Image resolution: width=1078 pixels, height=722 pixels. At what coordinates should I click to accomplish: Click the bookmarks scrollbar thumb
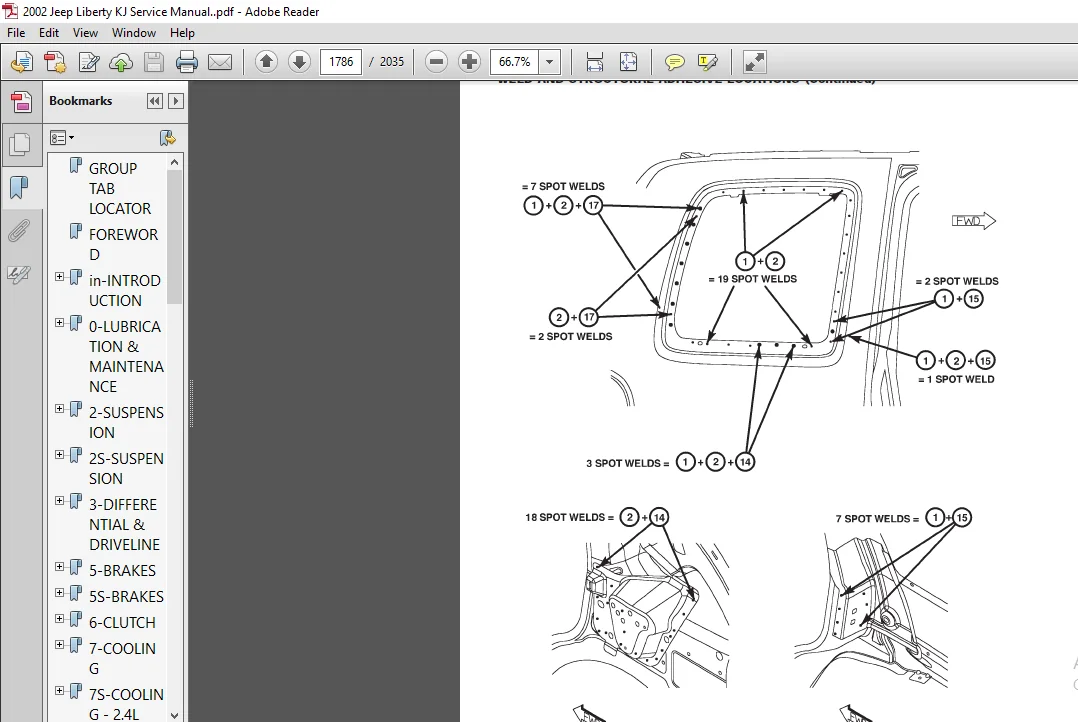pyautogui.click(x=175, y=237)
